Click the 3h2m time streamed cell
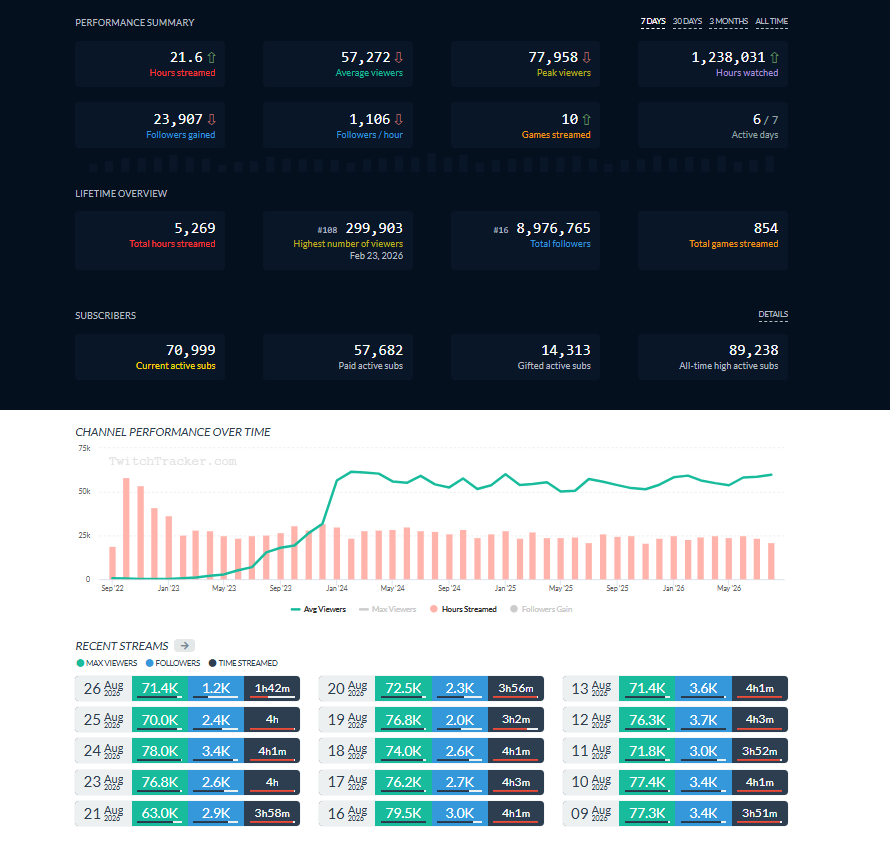 tap(516, 720)
